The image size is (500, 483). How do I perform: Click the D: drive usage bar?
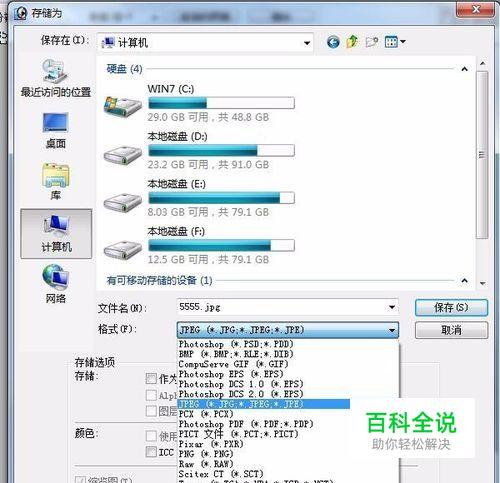pyautogui.click(x=221, y=150)
